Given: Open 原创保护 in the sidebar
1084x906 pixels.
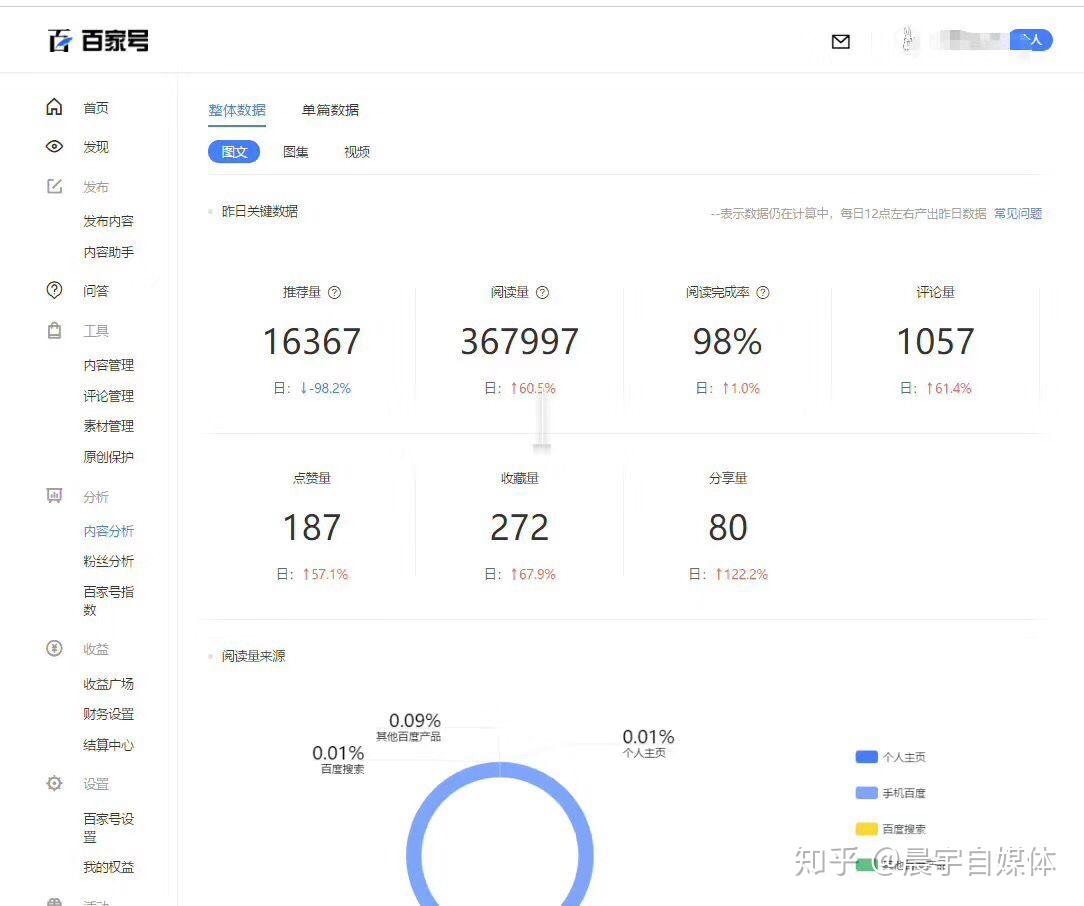Looking at the screenshot, I should tap(109, 457).
